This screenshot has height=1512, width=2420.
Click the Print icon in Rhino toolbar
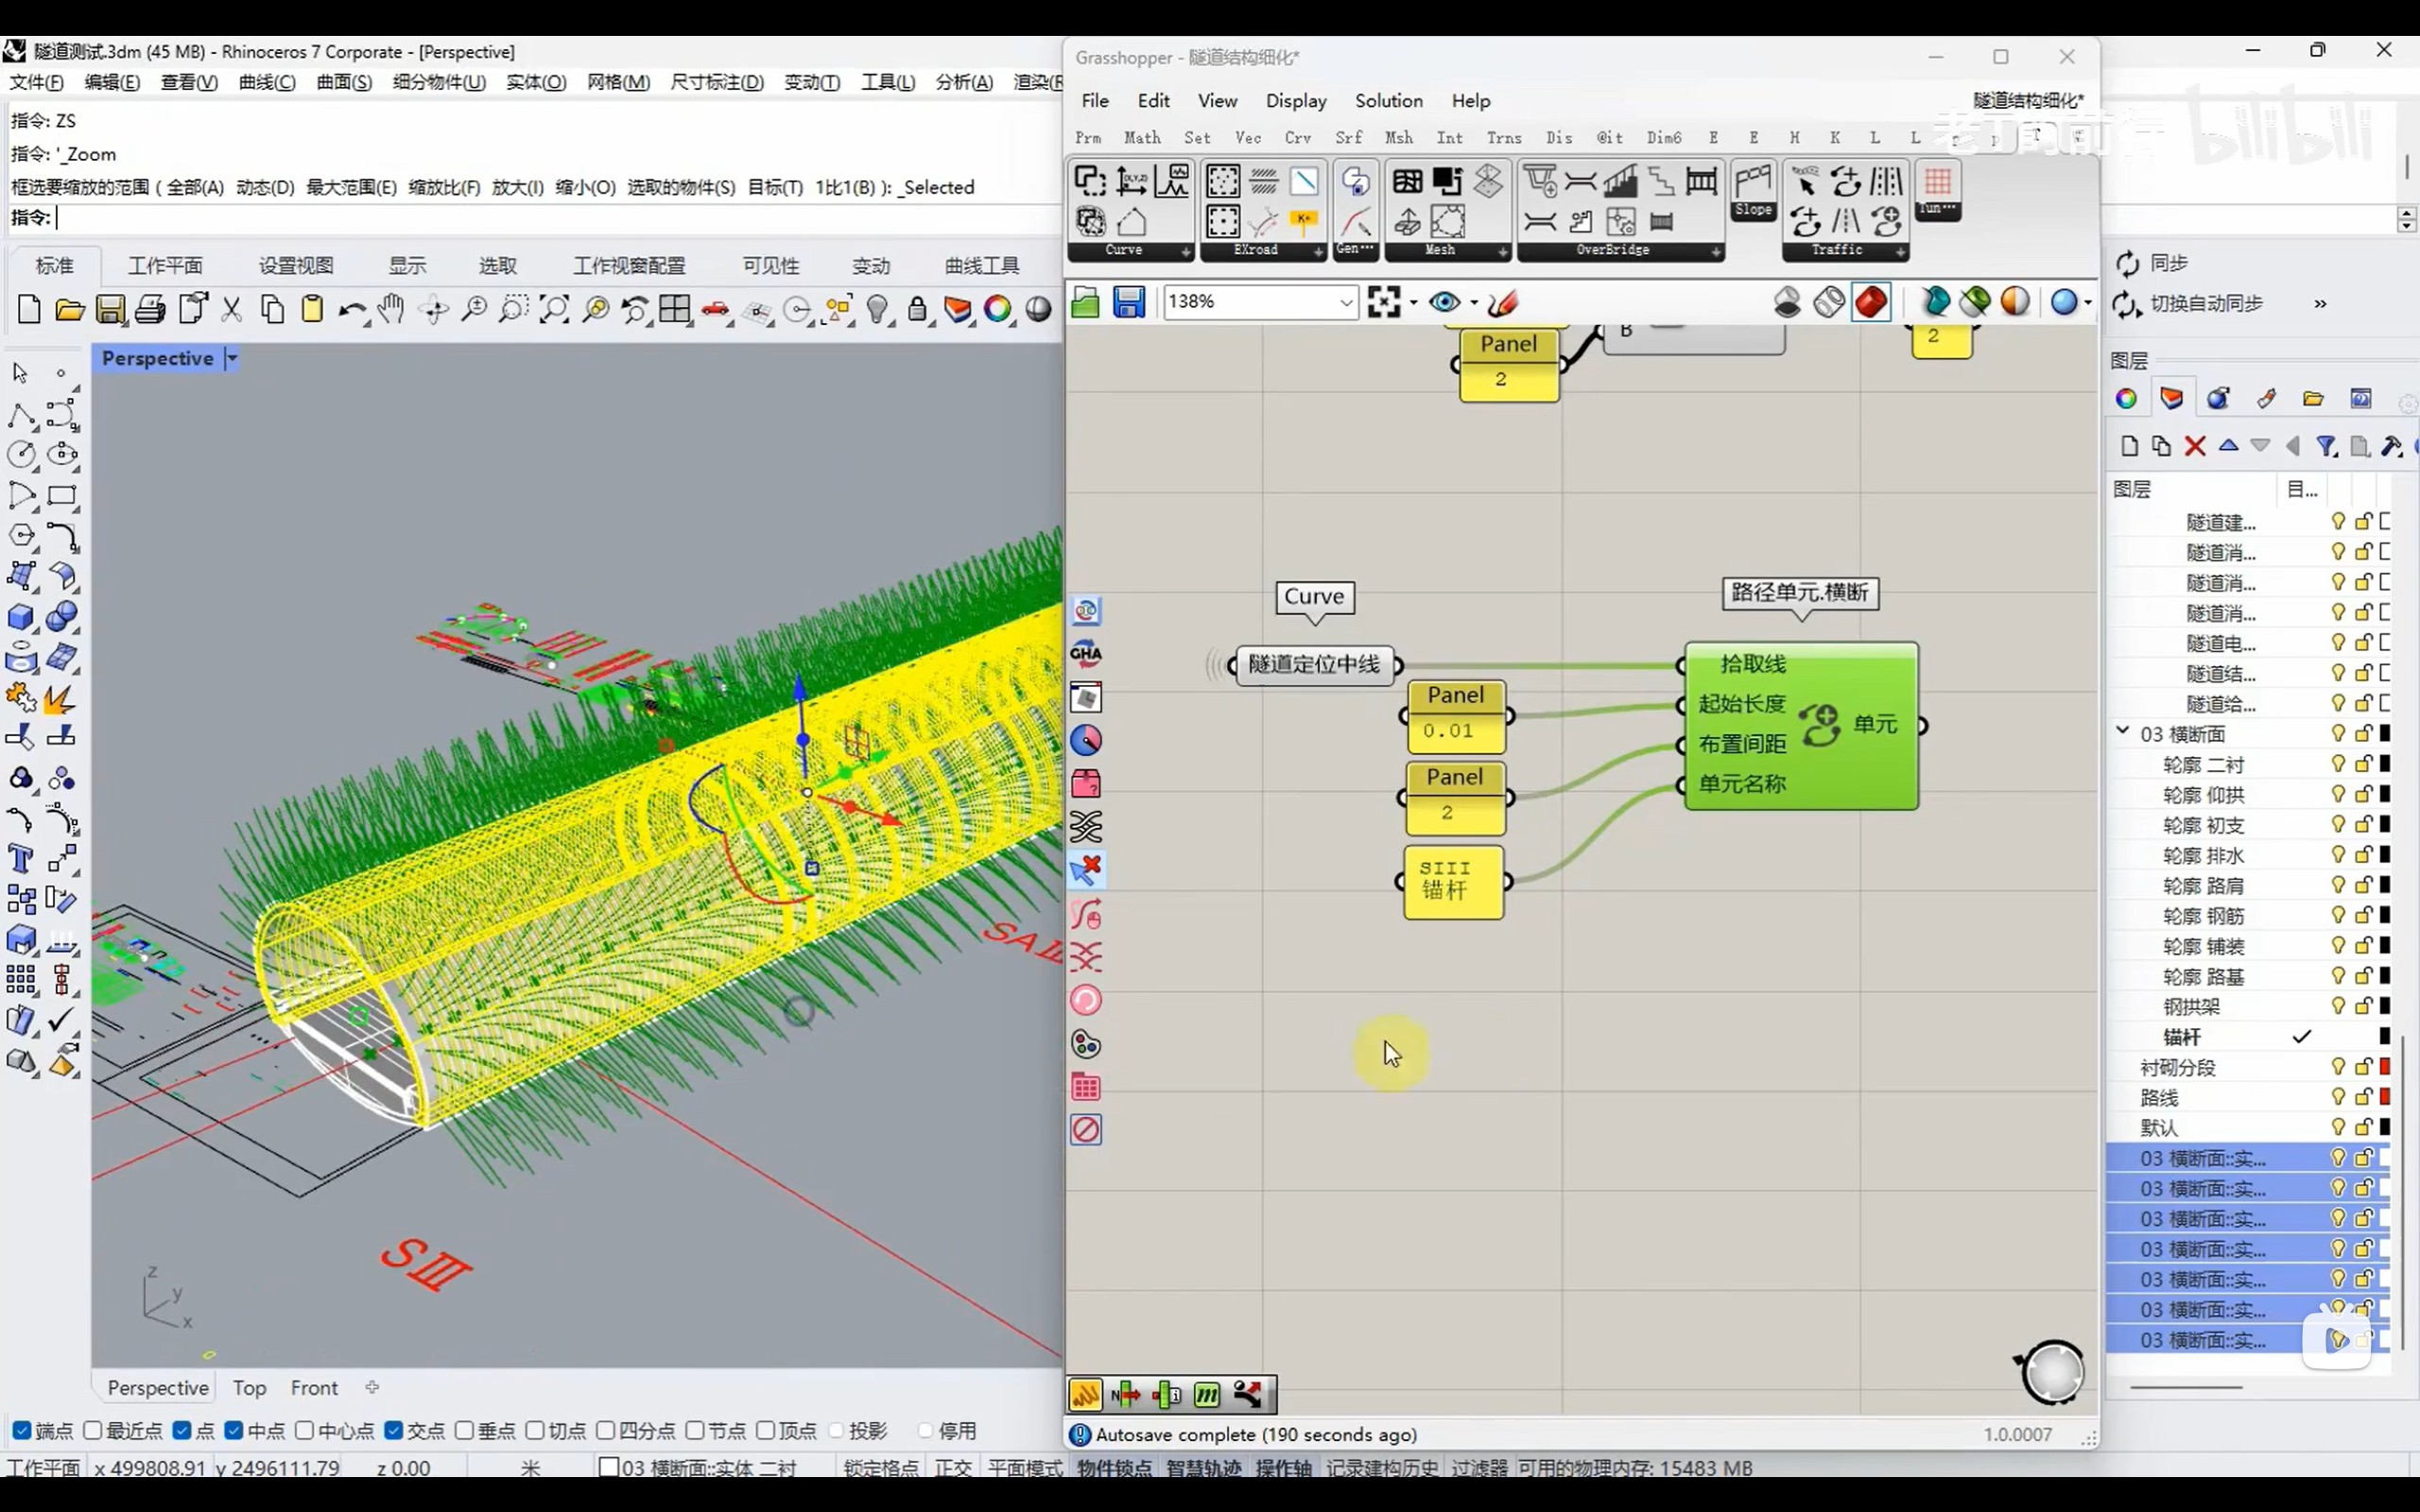(150, 310)
